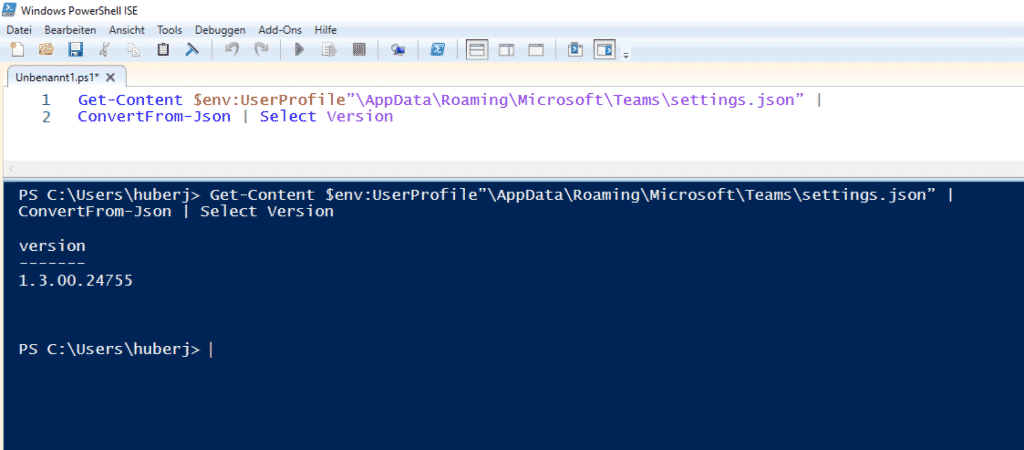Click the 'version' column header in the console

(x=52, y=246)
